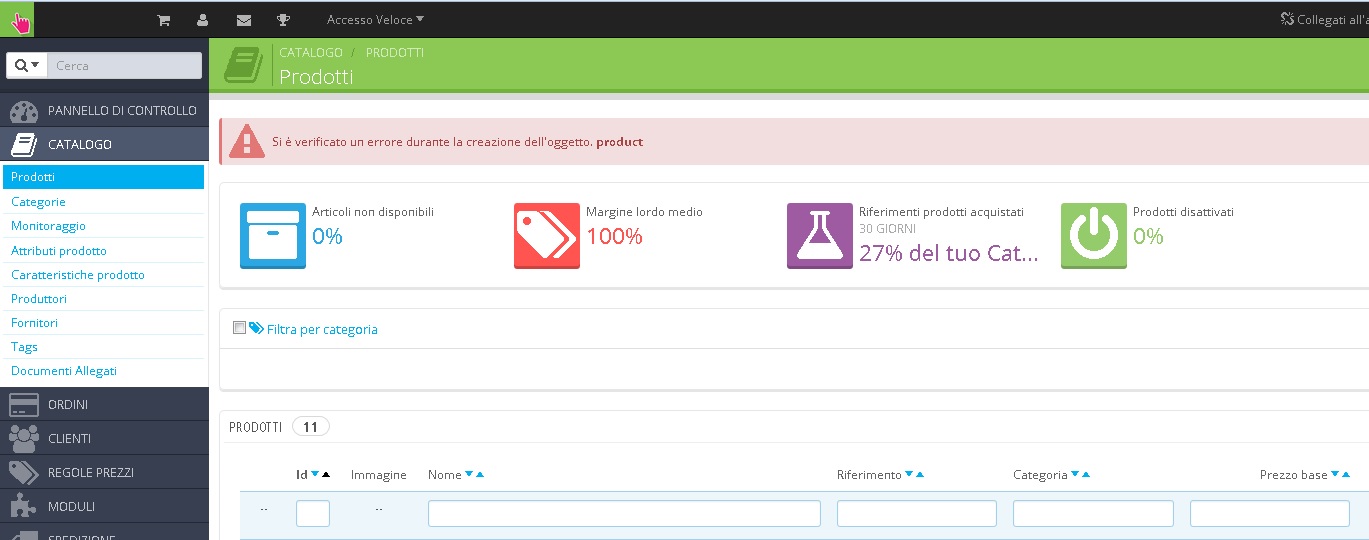Sort Riferimento column descending arrow
Screen dimensions: 1369x540
coord(909,474)
